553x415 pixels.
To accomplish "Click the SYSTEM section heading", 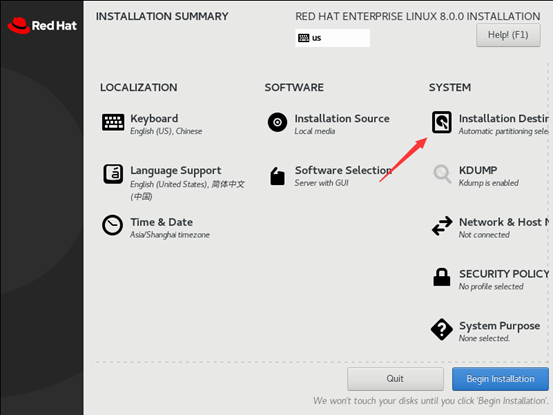I will [x=450, y=87].
